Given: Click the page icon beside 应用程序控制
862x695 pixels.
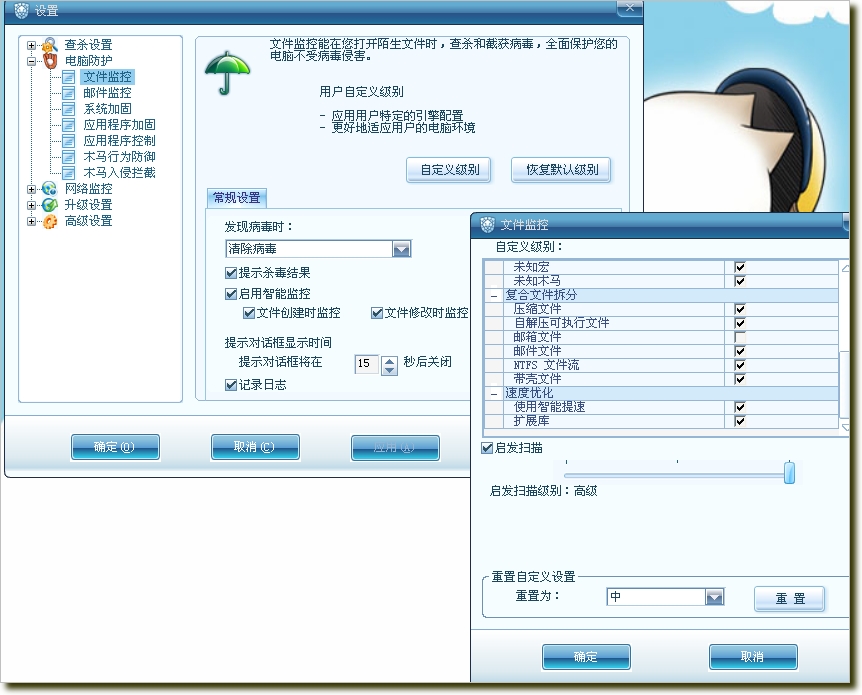Looking at the screenshot, I should coord(69,141).
